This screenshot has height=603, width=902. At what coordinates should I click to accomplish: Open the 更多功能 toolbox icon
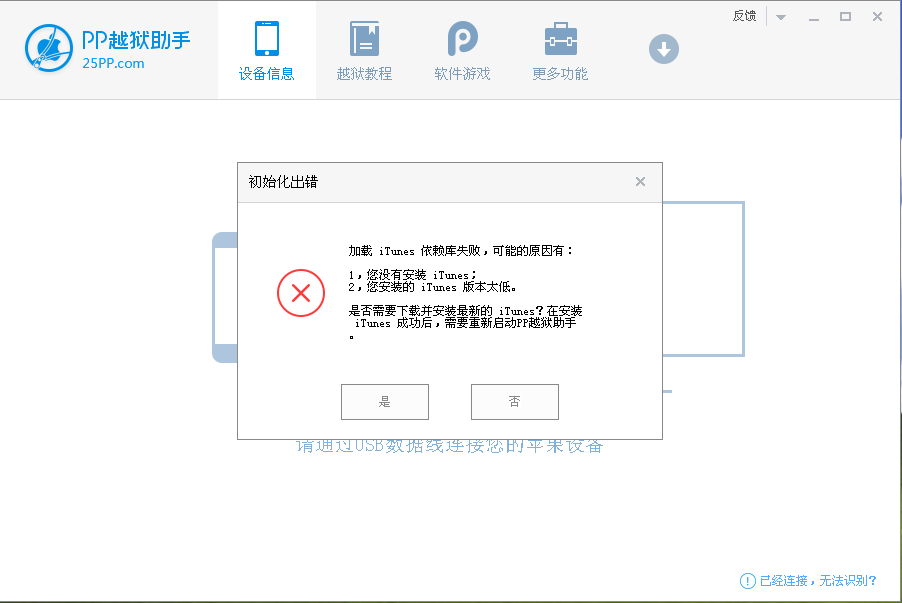tap(559, 39)
